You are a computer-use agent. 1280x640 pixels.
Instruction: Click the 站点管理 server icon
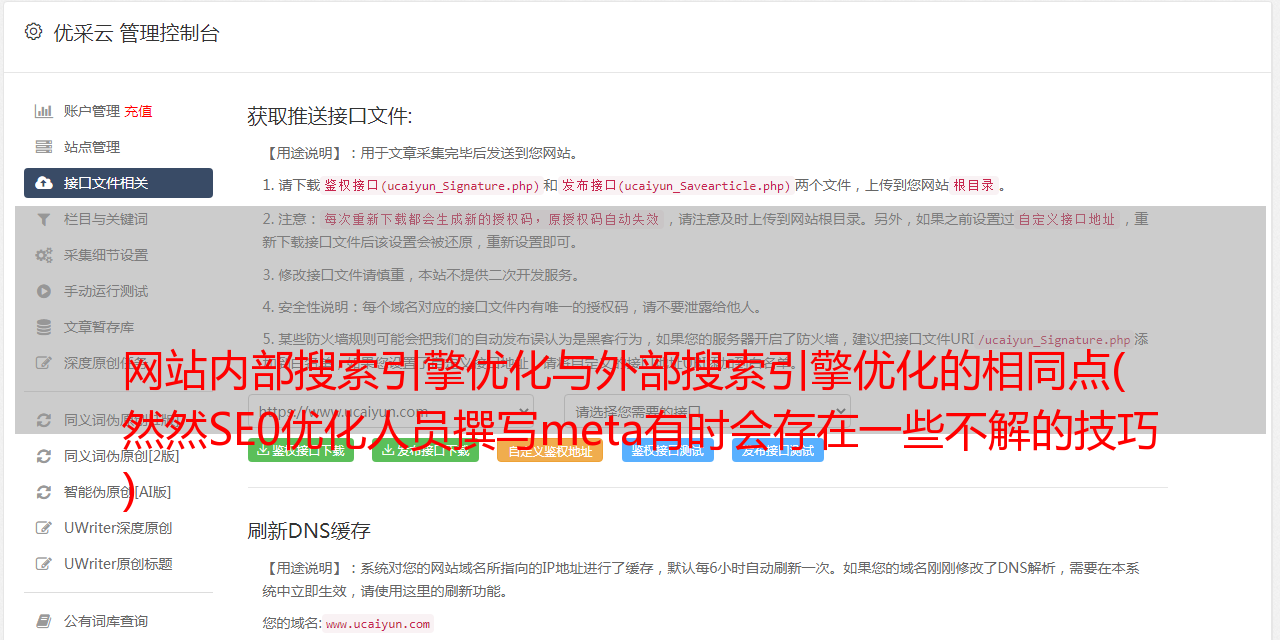pyautogui.click(x=44, y=147)
